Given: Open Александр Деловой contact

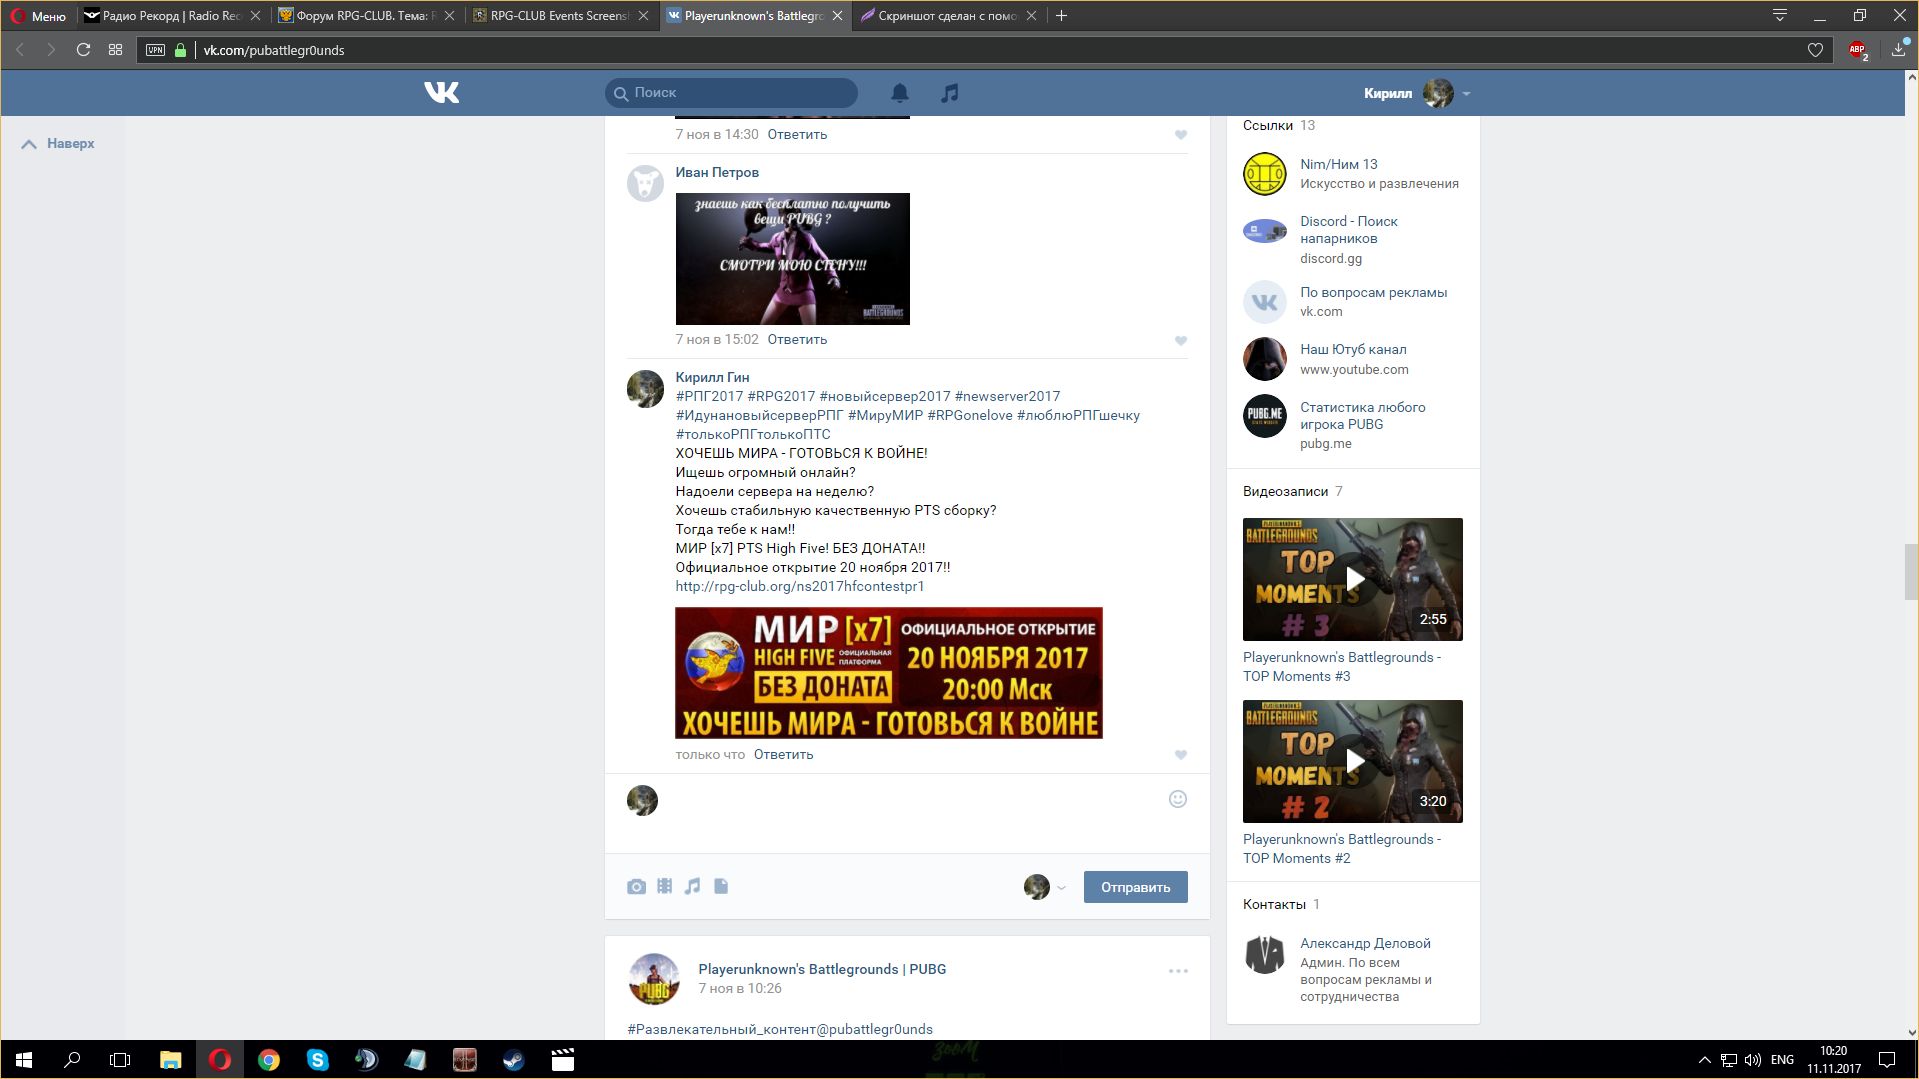Looking at the screenshot, I should coord(1365,944).
